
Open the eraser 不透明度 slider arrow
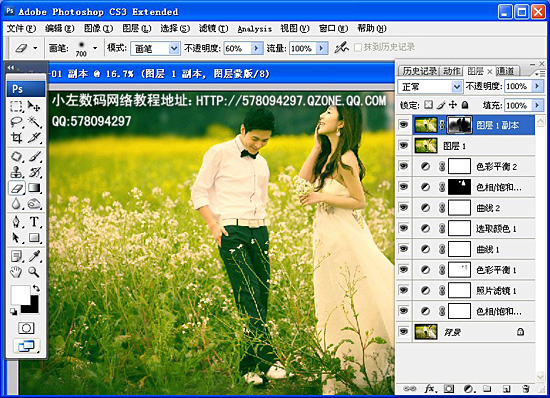point(256,48)
